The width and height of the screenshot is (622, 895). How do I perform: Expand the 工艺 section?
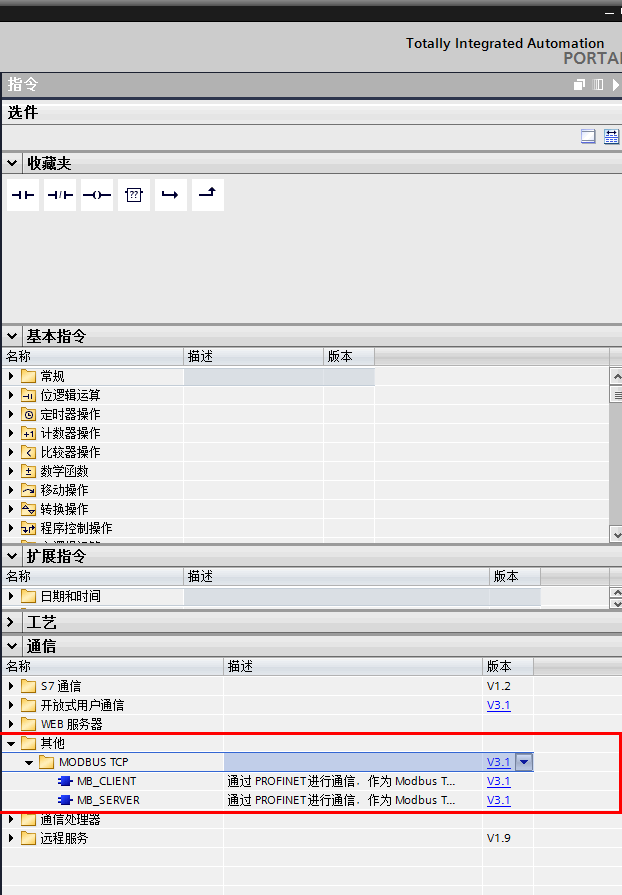(x=10, y=622)
